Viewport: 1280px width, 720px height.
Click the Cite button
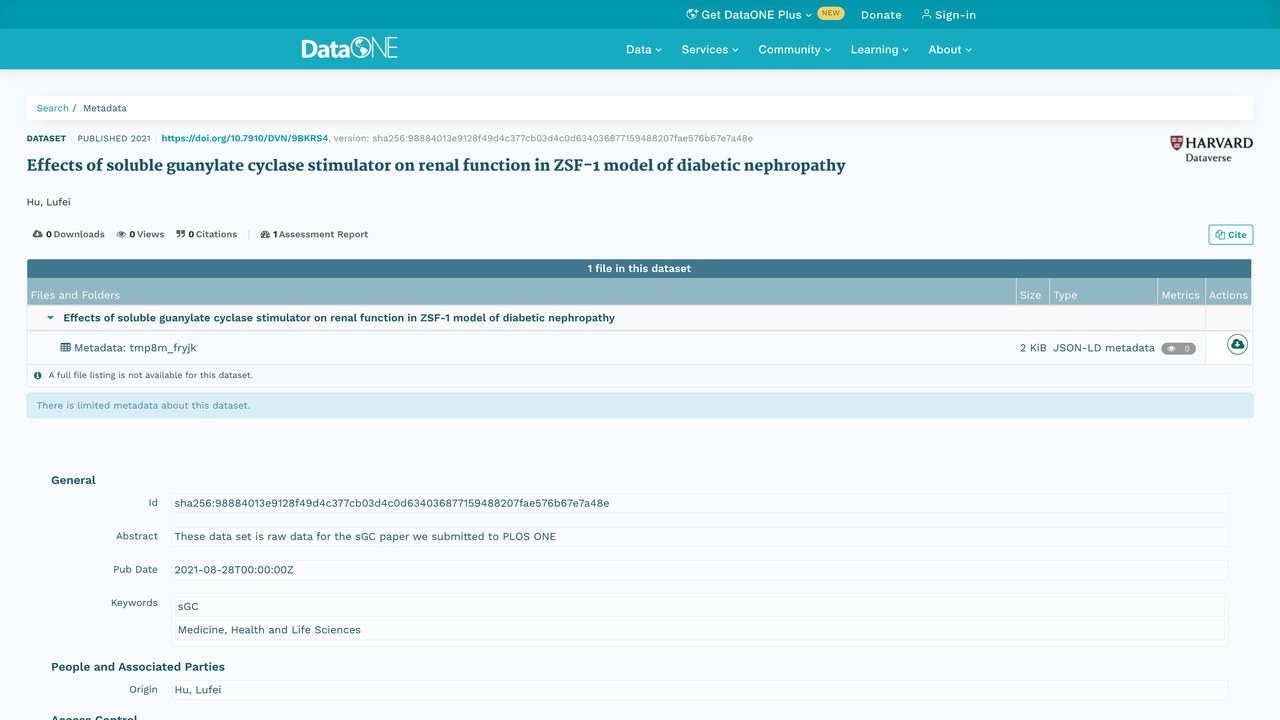(x=1231, y=235)
